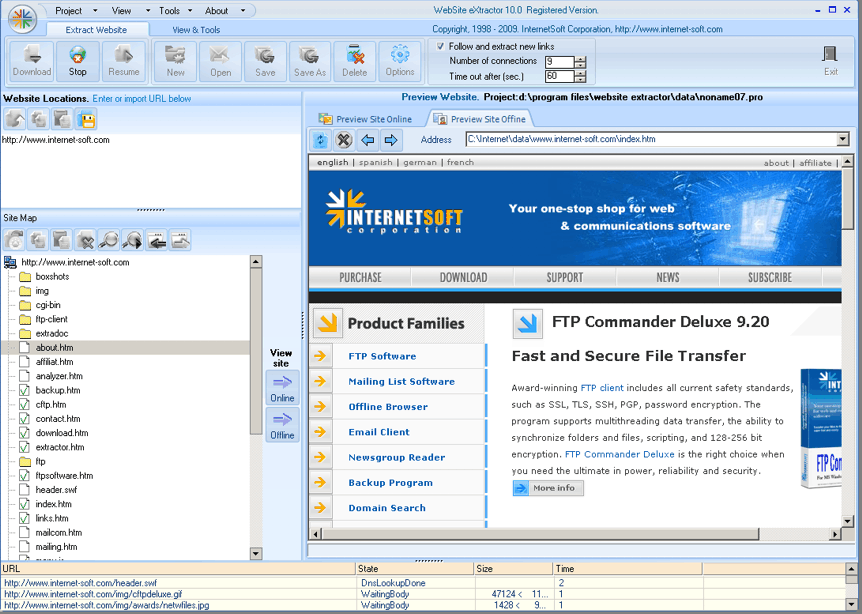Click the stop loading icon in preview
Viewport: 862px width, 614px height.
(343, 140)
